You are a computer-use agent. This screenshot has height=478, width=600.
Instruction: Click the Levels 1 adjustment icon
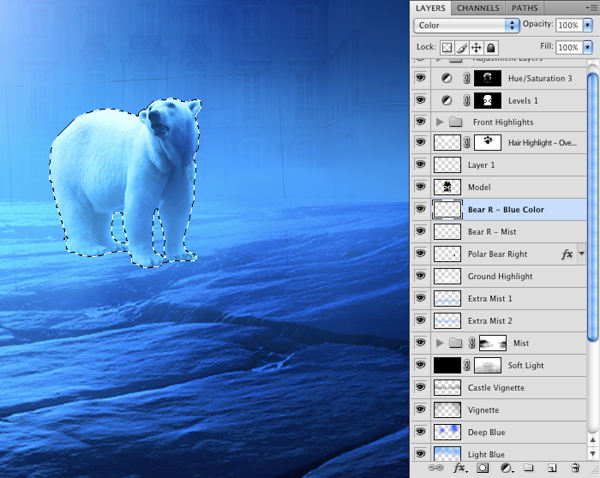pyautogui.click(x=447, y=101)
